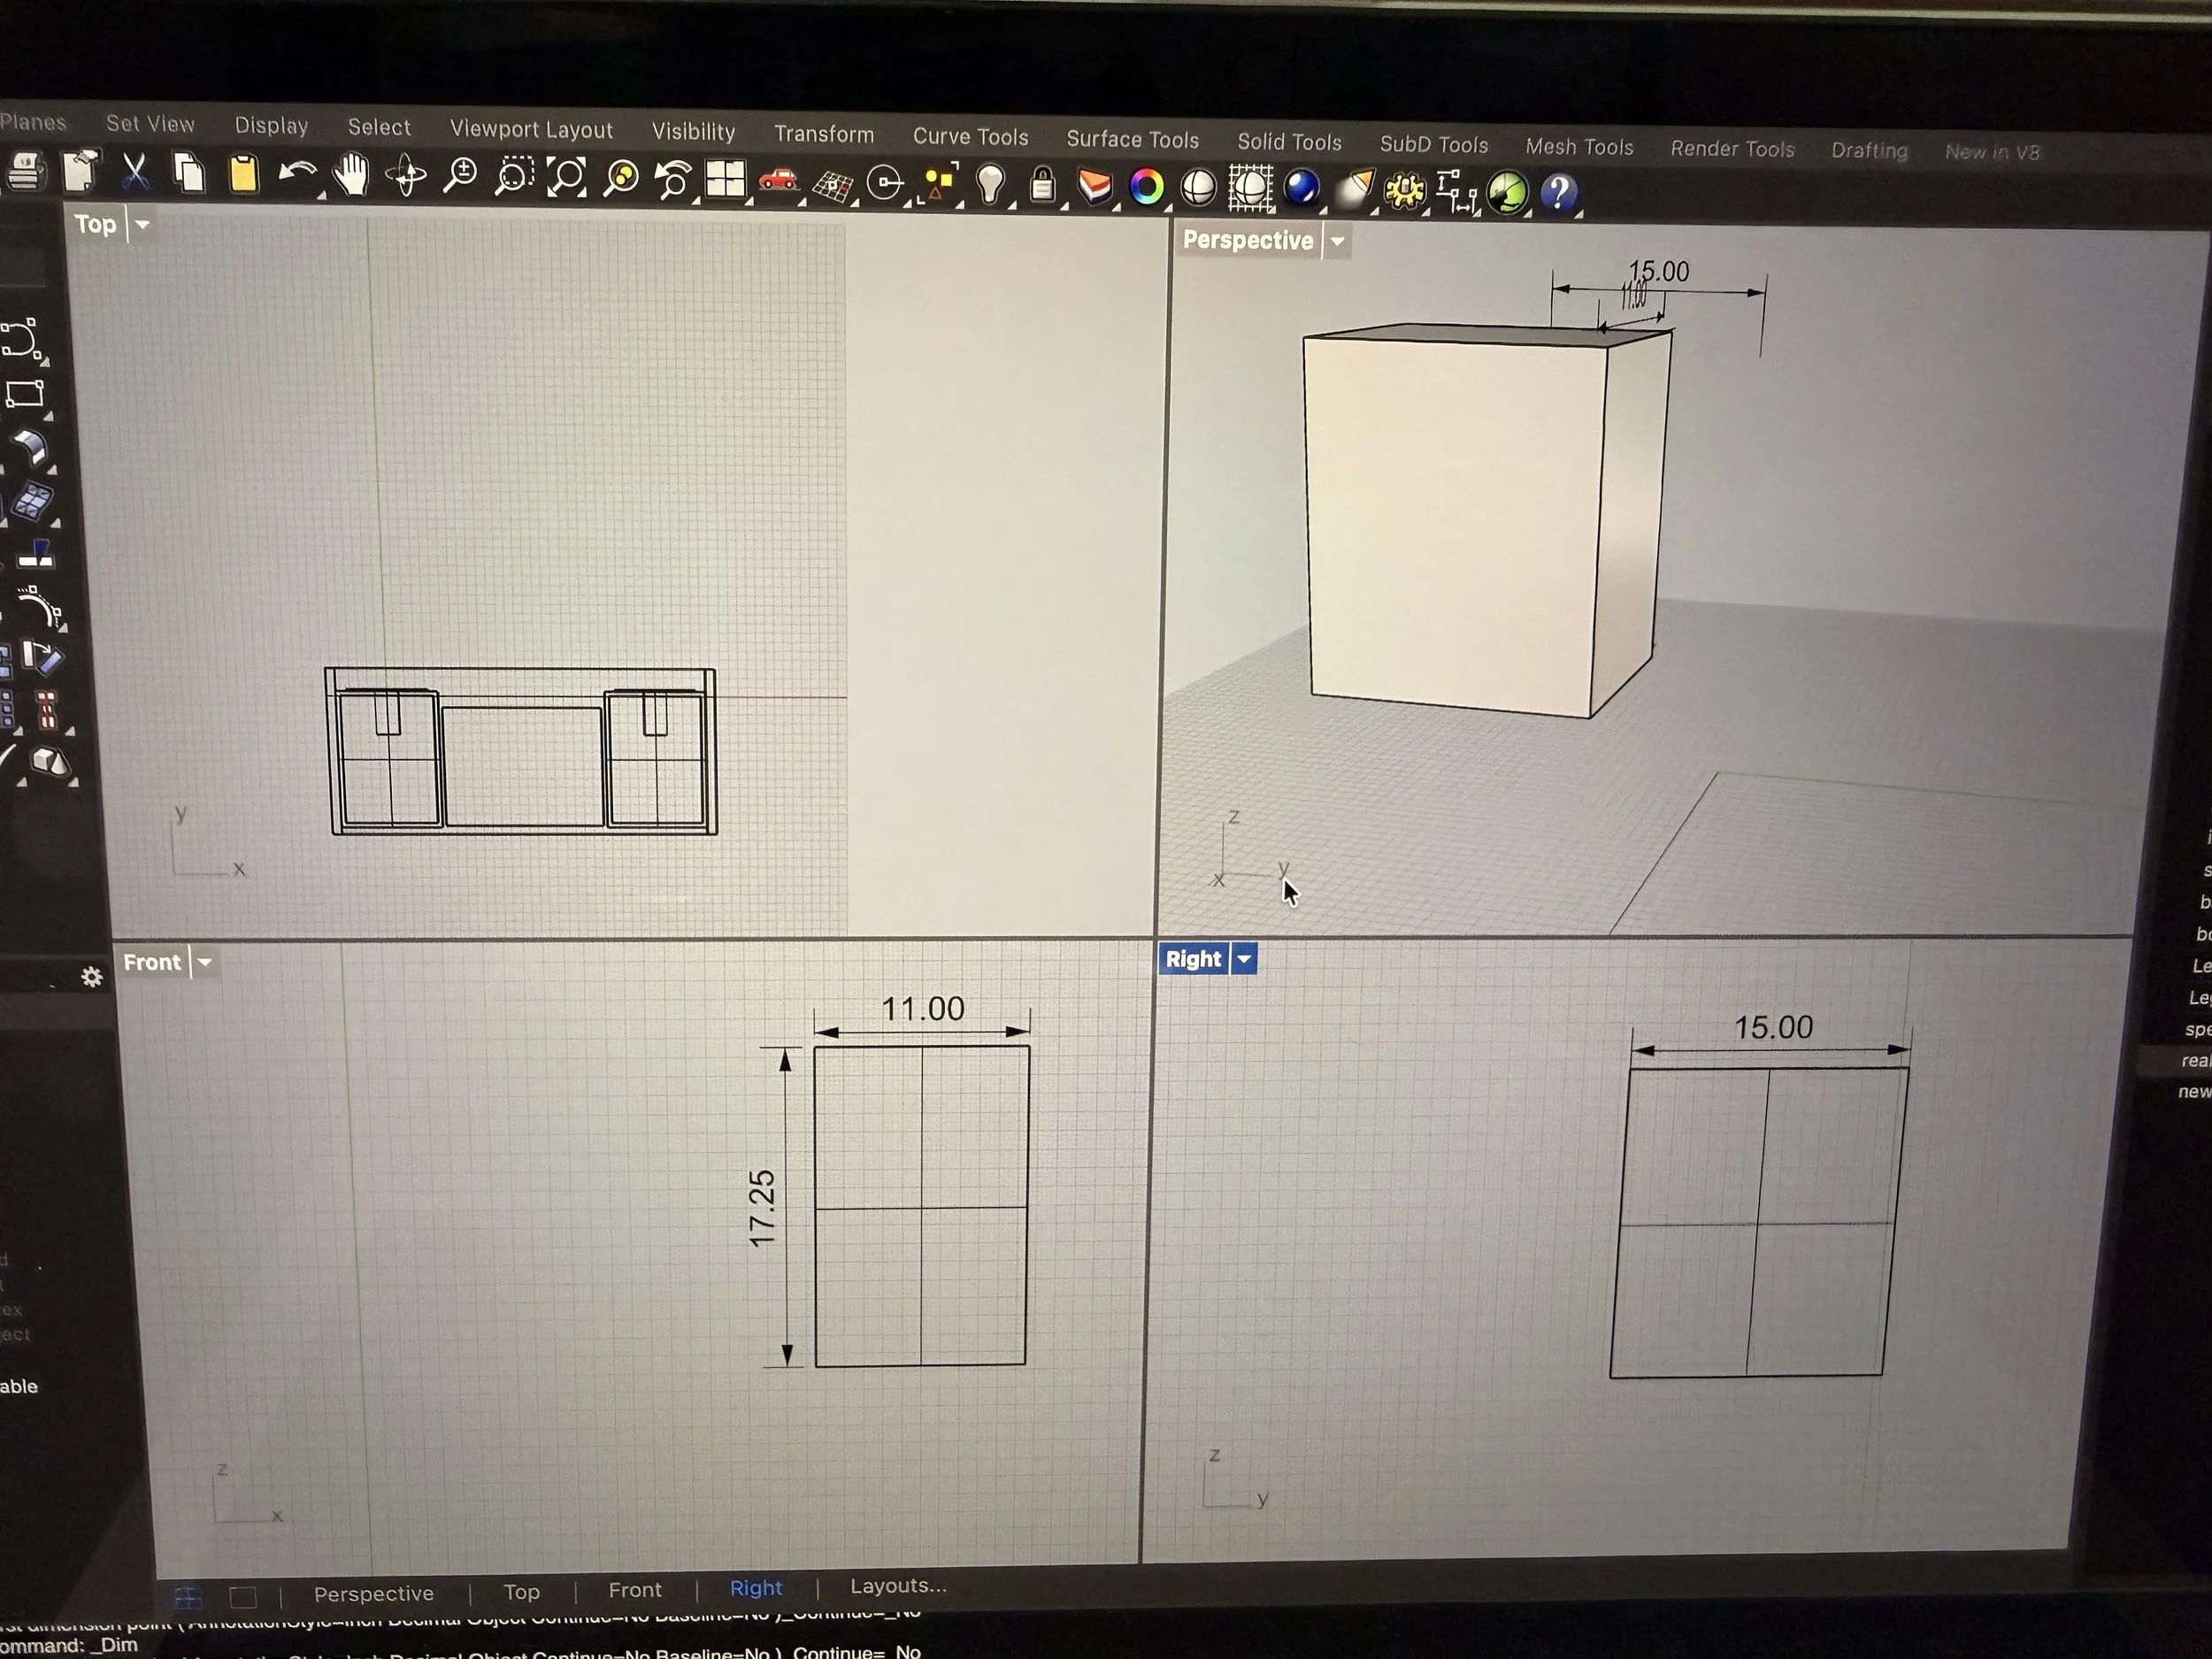Screen dimensions: 2212x1659
Task: Click the Cut scissors icon
Action: (x=135, y=172)
